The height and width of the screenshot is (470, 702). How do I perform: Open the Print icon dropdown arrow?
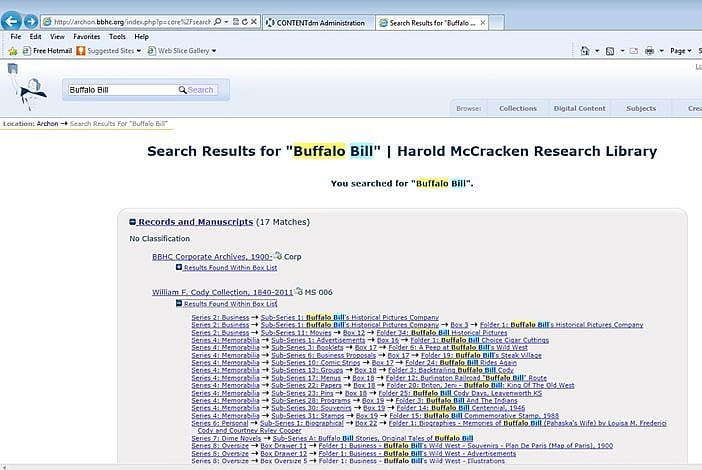(x=661, y=51)
